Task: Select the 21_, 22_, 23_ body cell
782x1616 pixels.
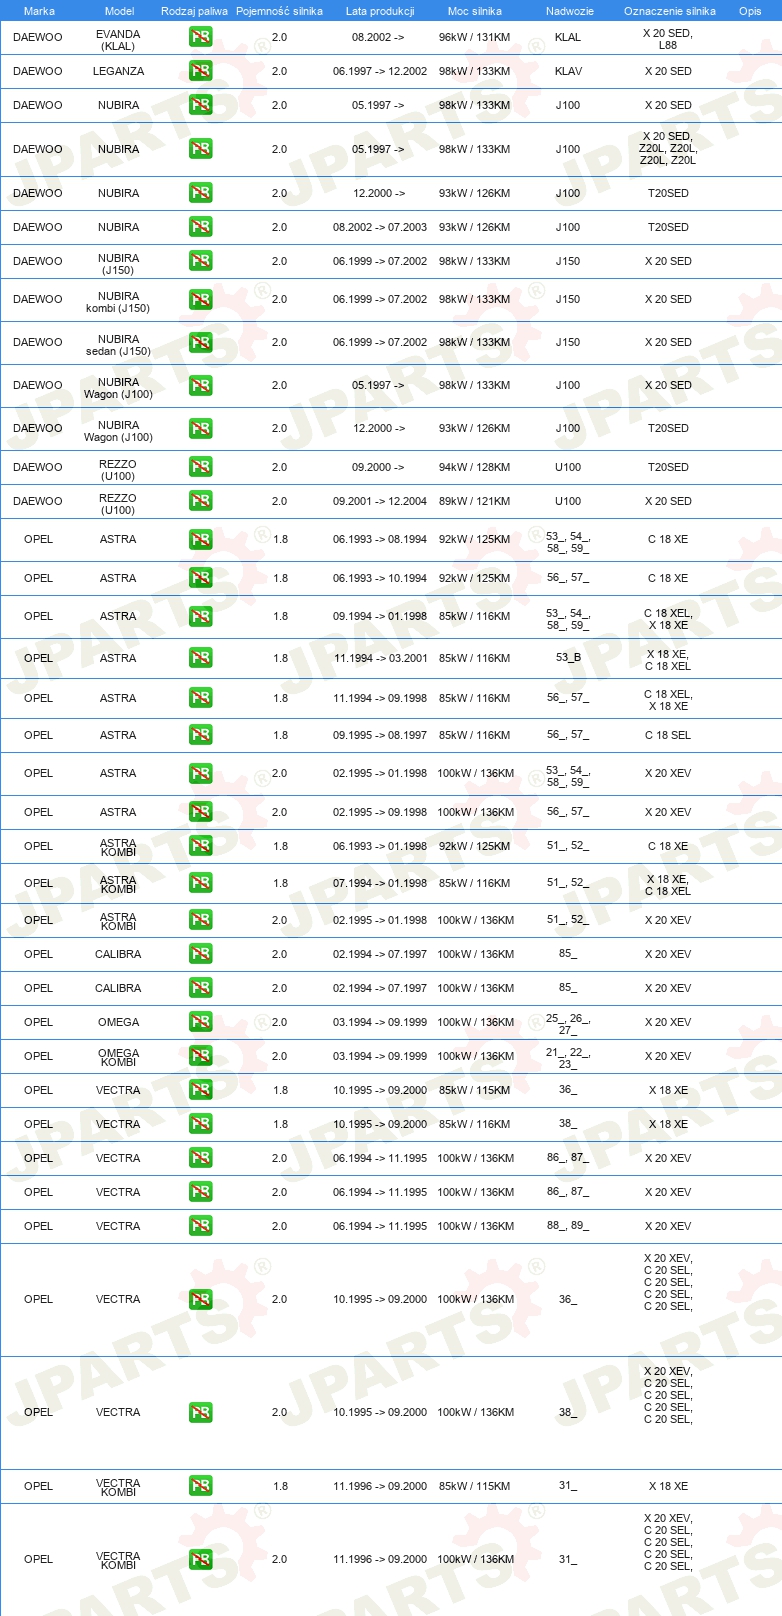Action: pos(568,1058)
